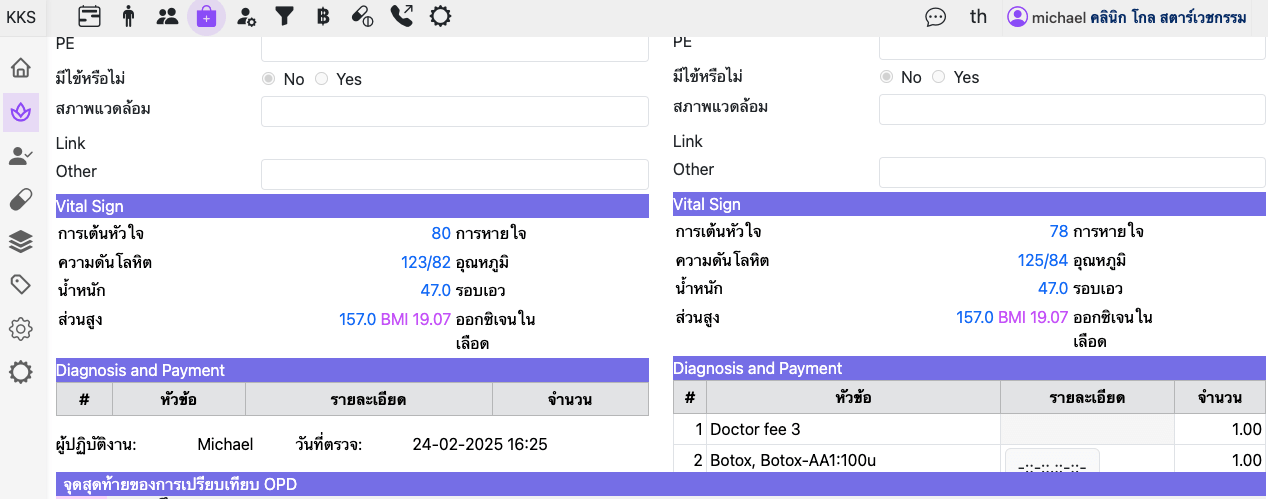Open the home icon in sidebar
The image size is (1268, 499).
[x=20, y=68]
